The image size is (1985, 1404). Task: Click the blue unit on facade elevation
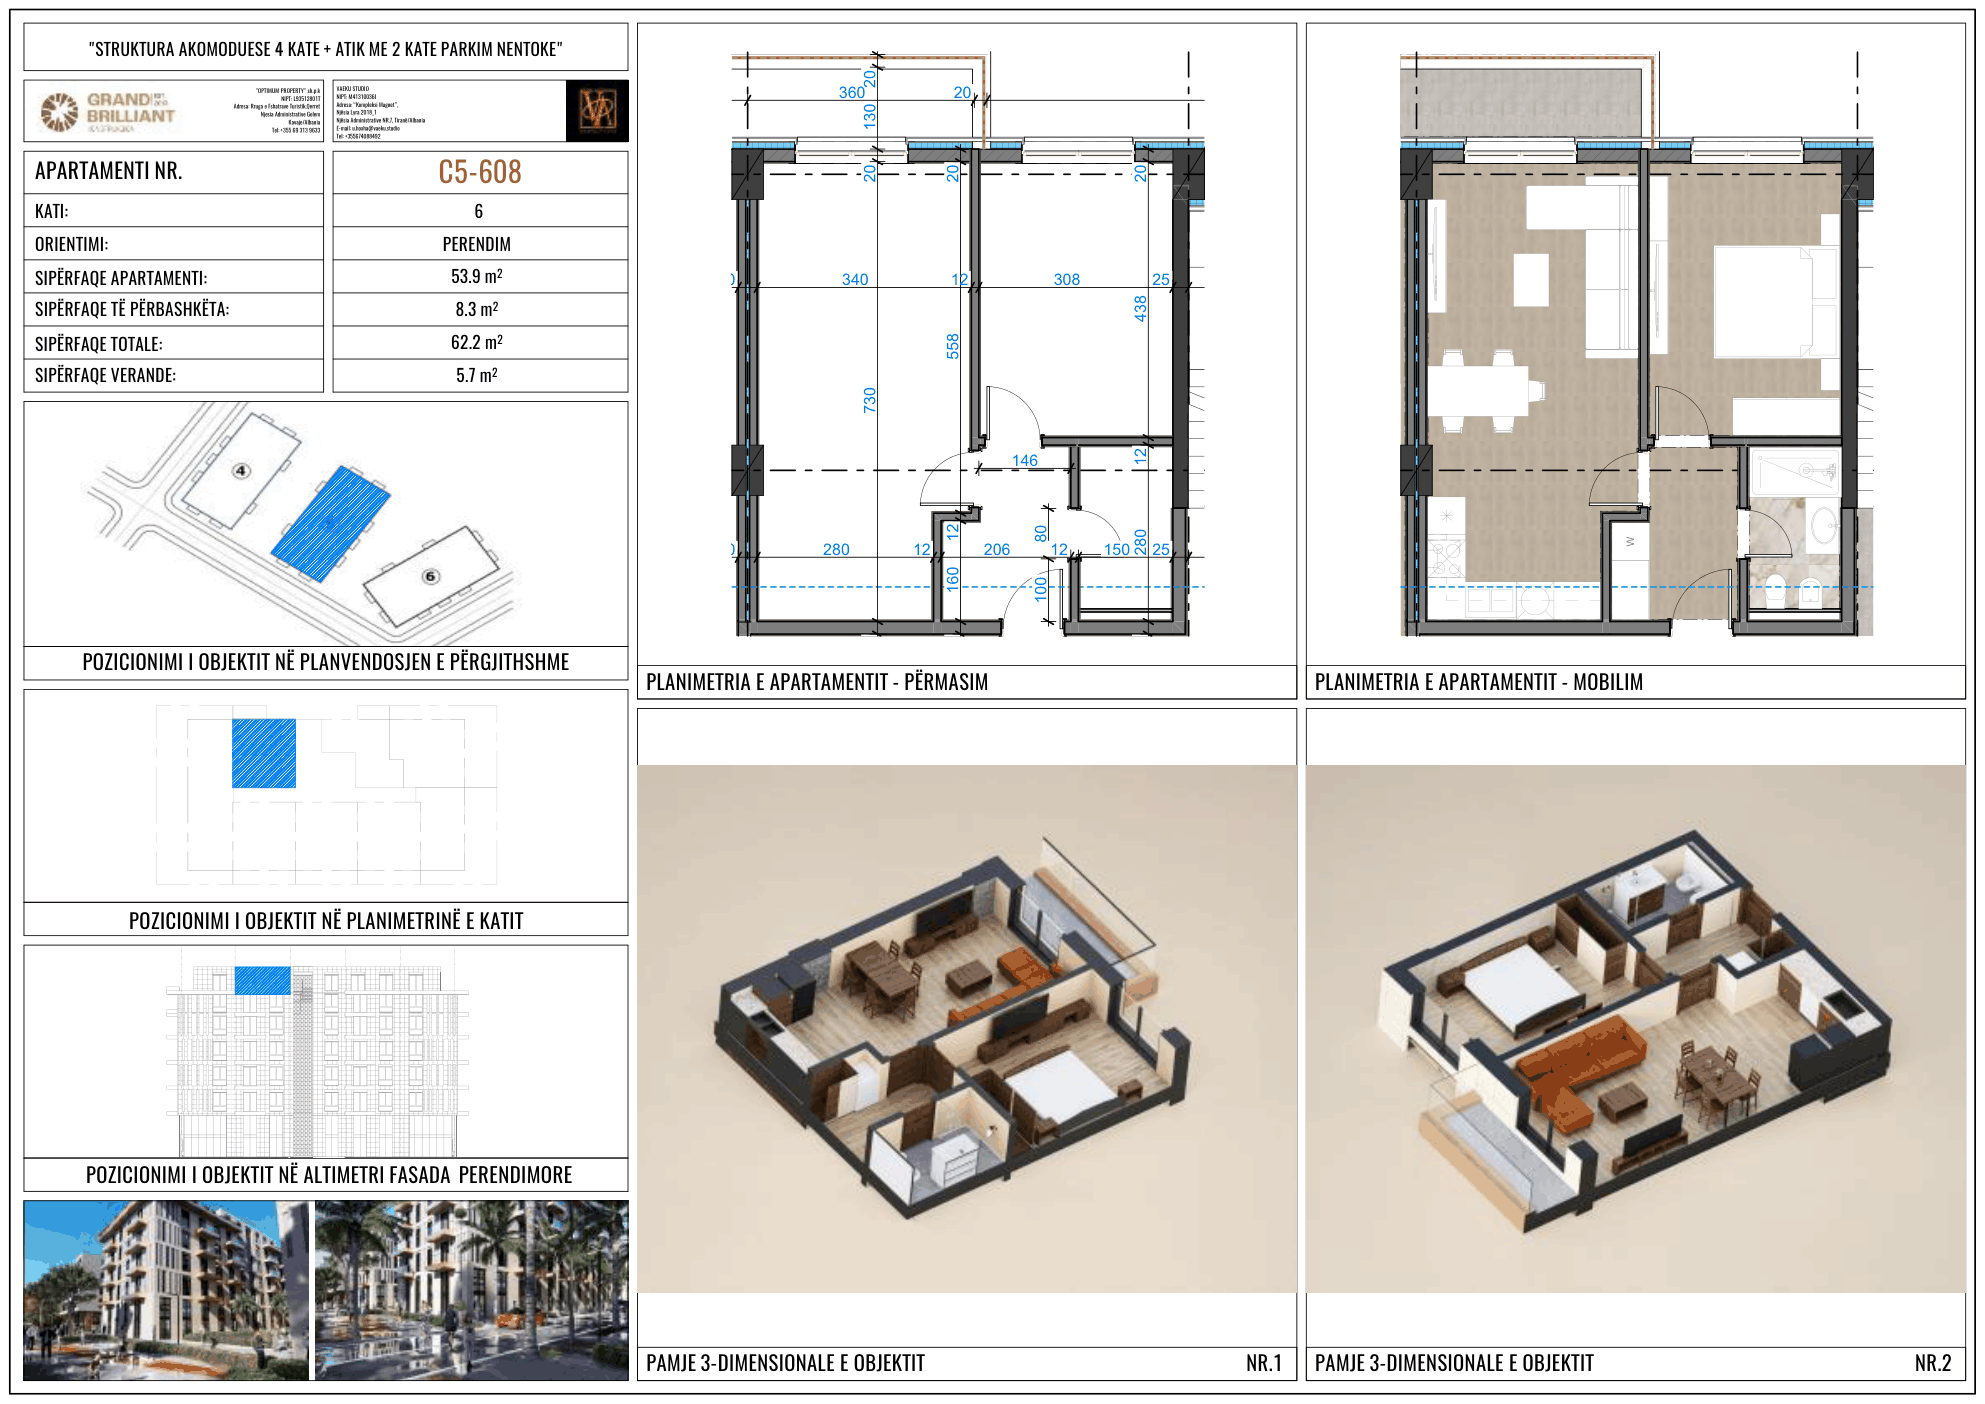(x=263, y=980)
